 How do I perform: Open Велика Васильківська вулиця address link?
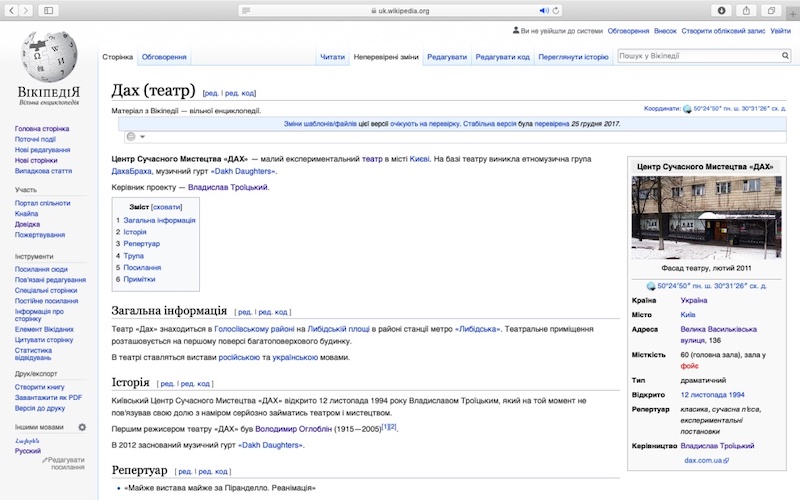pyautogui.click(x=718, y=335)
